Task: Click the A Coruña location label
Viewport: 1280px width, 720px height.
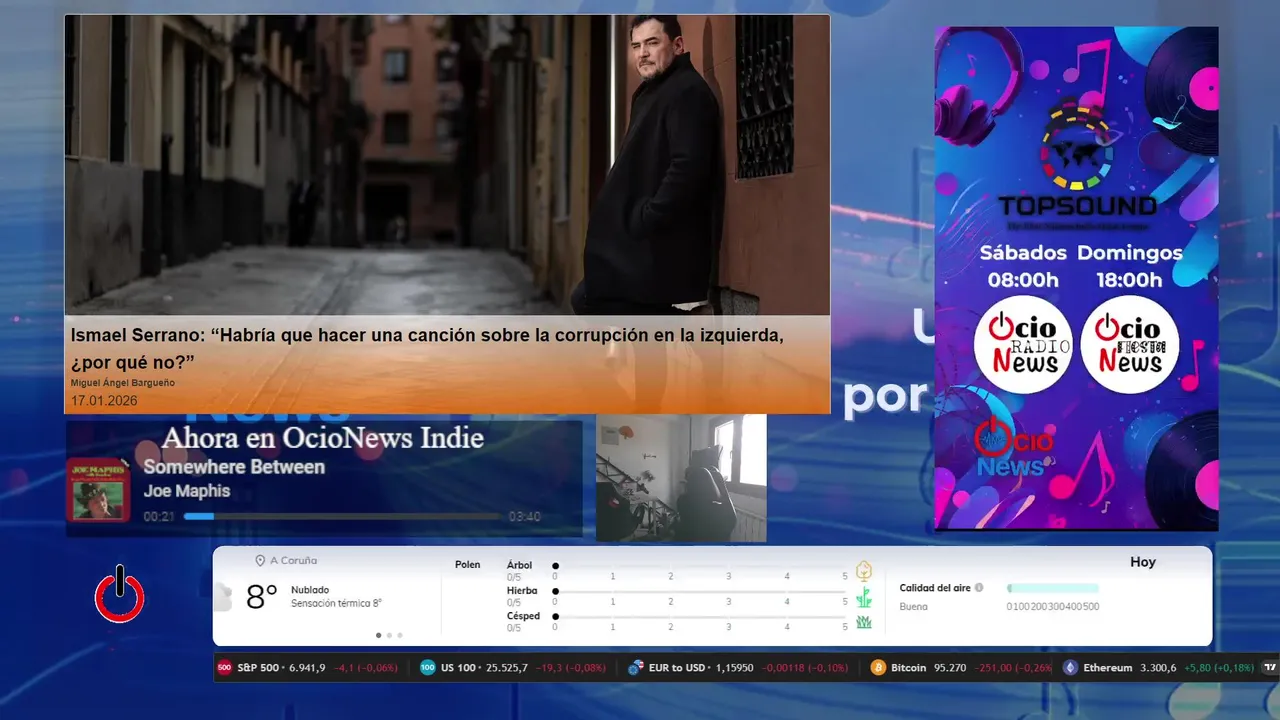Action: pyautogui.click(x=293, y=561)
